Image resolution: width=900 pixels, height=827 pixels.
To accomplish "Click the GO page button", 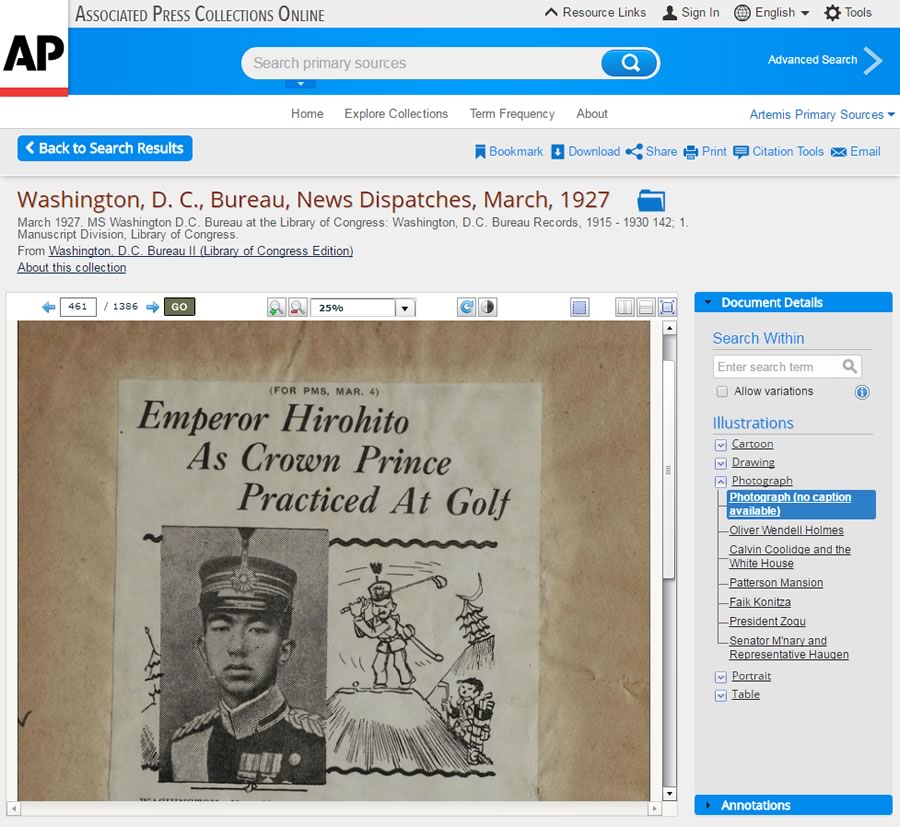I will (x=179, y=307).
